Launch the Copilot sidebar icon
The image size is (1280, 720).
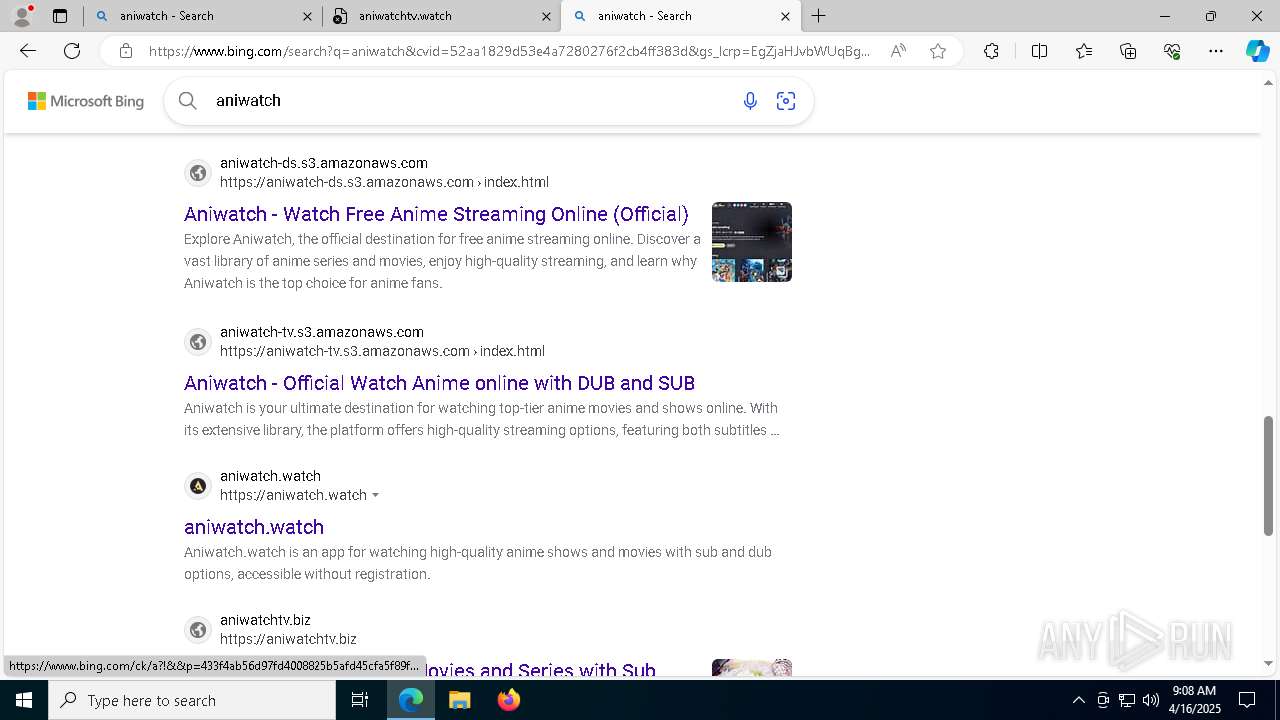click(1257, 51)
